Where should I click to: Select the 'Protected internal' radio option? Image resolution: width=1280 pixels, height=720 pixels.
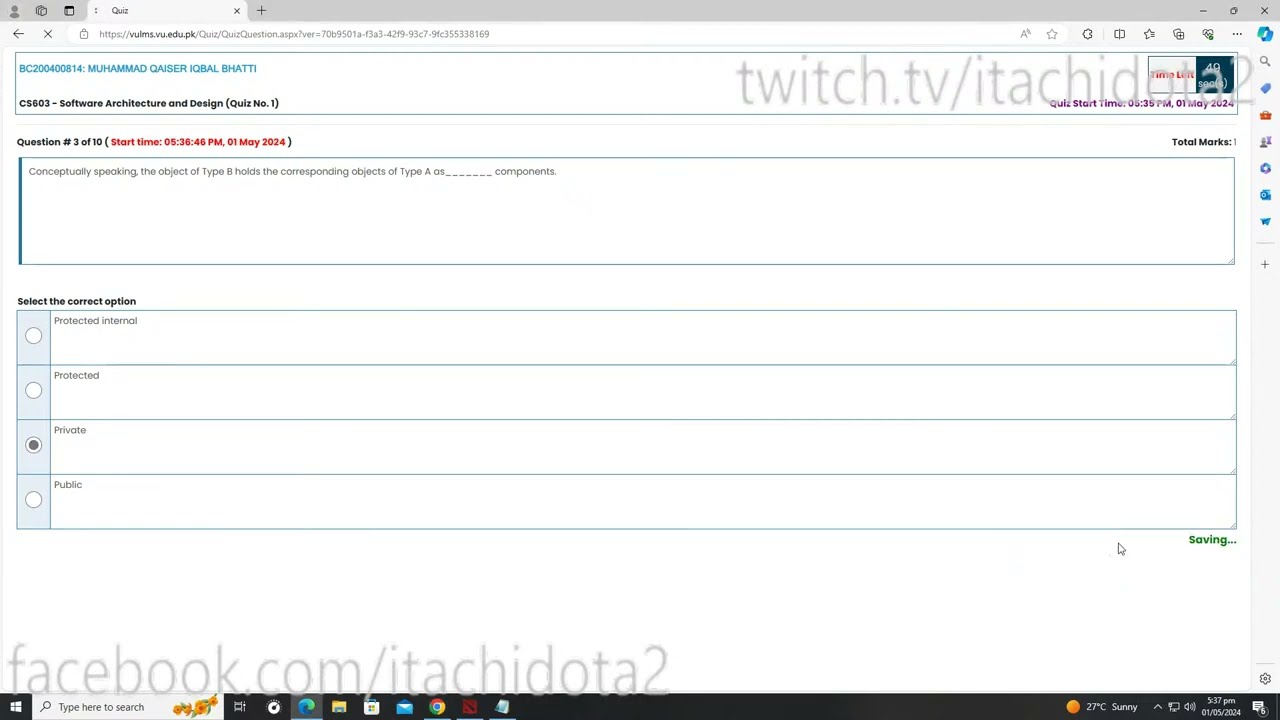[34, 336]
